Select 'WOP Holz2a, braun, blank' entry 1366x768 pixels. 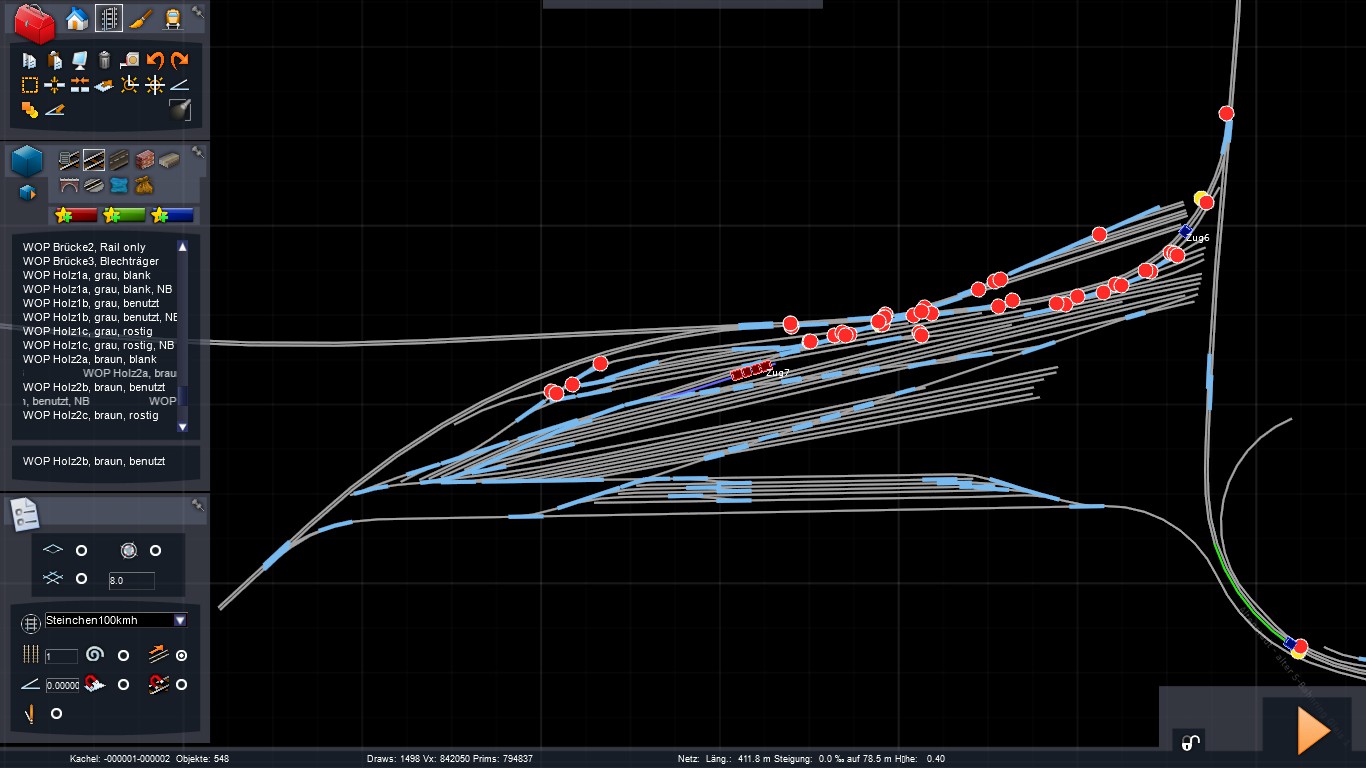[90, 359]
